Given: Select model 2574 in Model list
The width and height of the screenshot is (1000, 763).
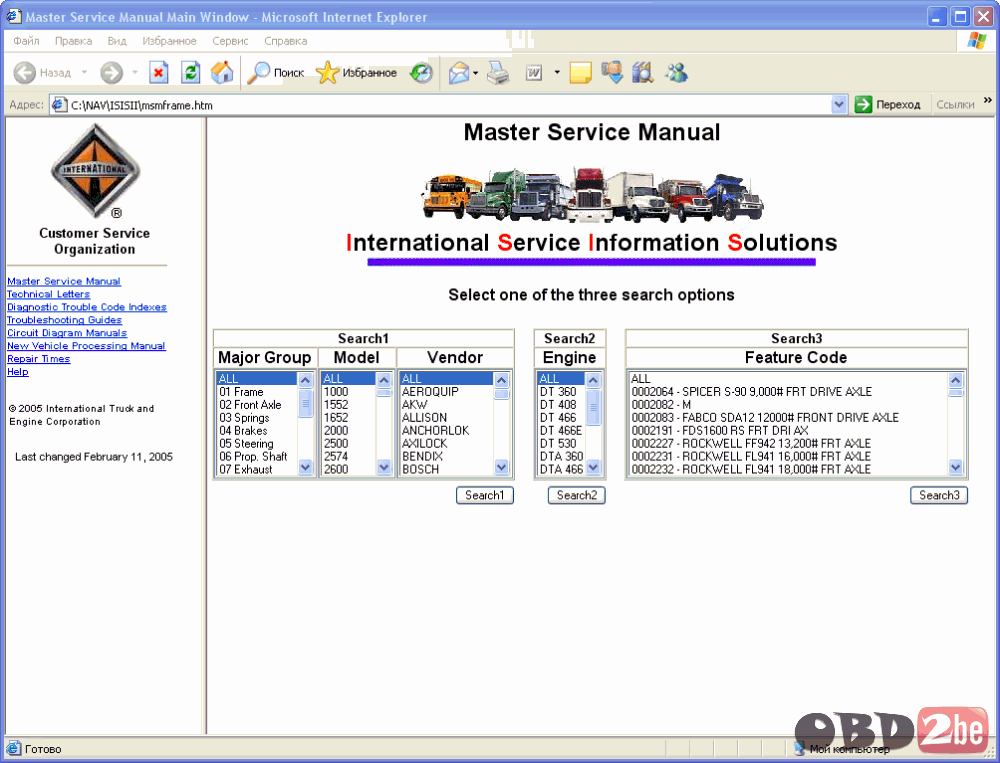Looking at the screenshot, I should (349, 456).
